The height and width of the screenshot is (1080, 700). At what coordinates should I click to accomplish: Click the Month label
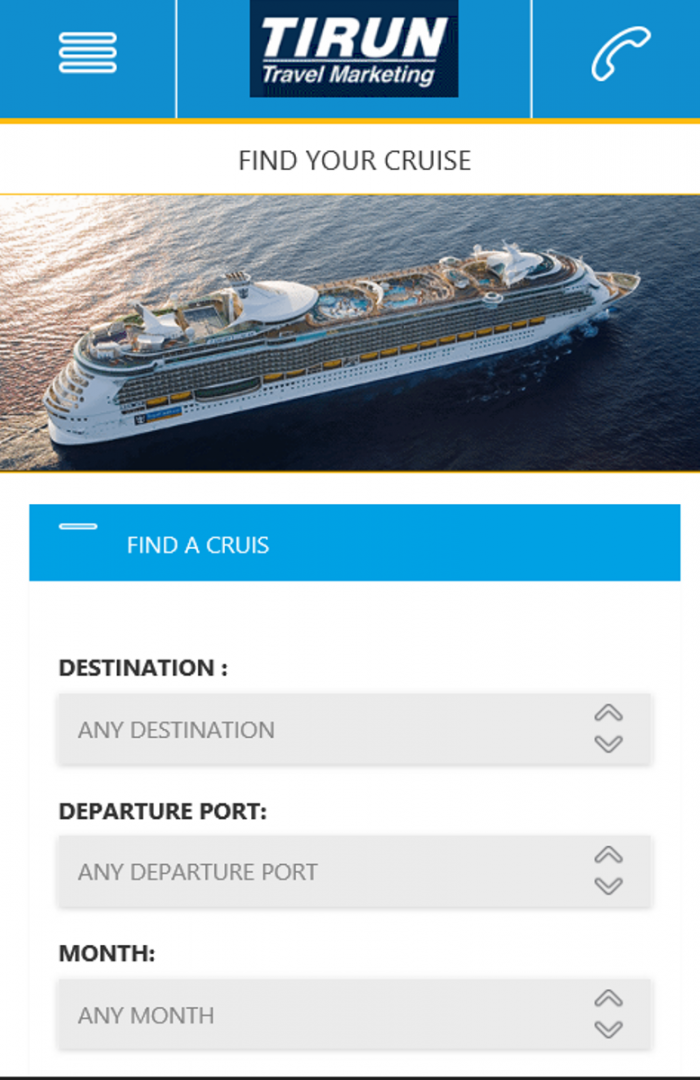(x=107, y=953)
